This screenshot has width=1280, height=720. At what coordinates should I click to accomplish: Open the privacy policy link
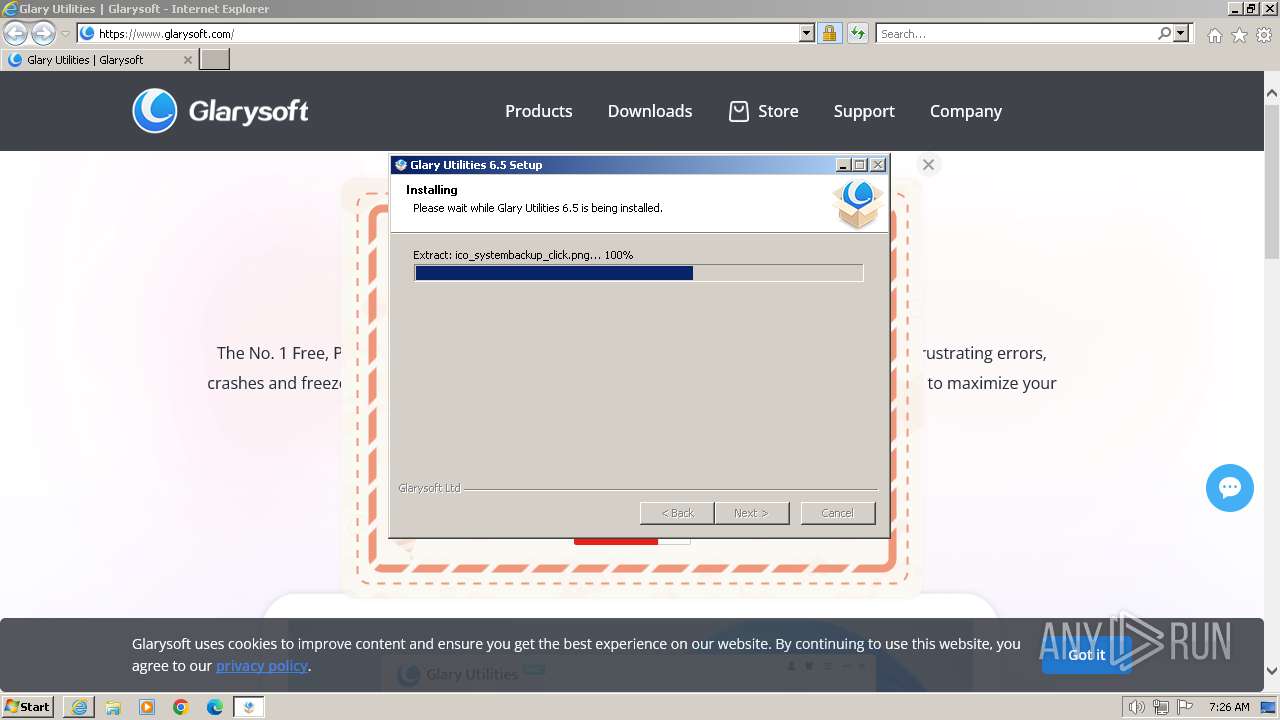click(x=262, y=666)
